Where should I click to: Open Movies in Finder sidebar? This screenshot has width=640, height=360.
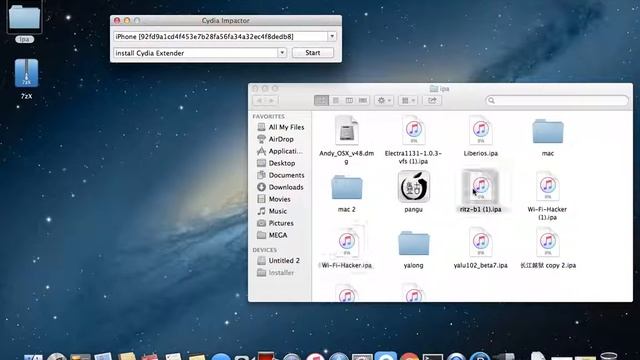tap(274, 199)
